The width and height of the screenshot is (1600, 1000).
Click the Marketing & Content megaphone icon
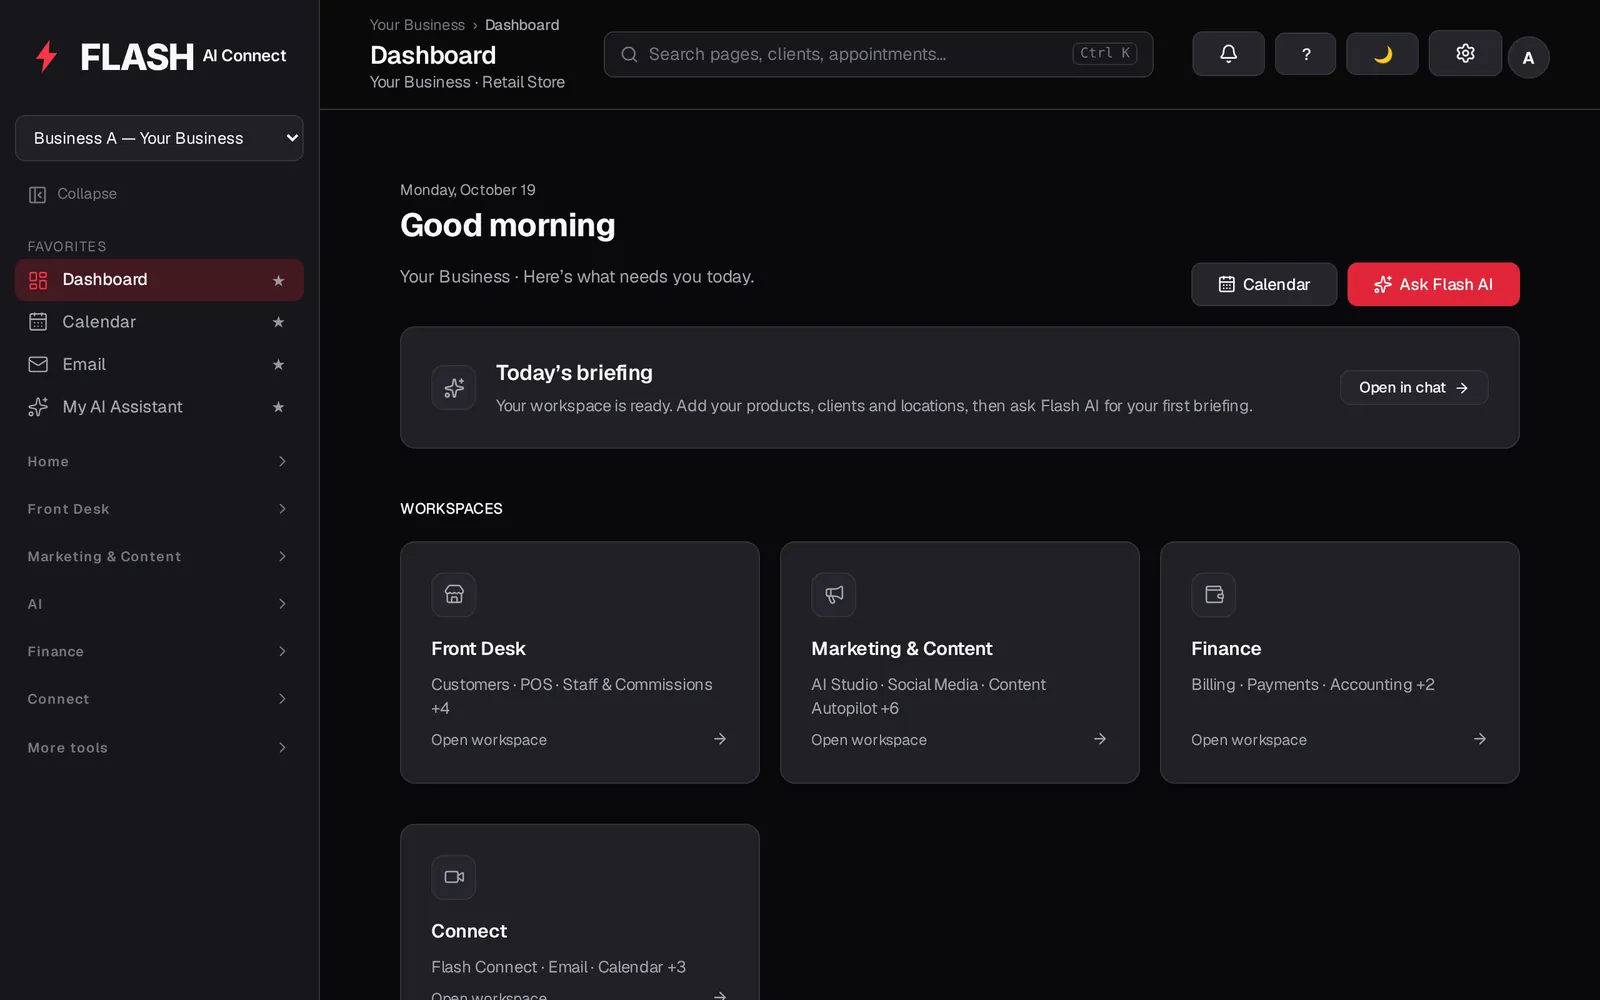tap(834, 595)
